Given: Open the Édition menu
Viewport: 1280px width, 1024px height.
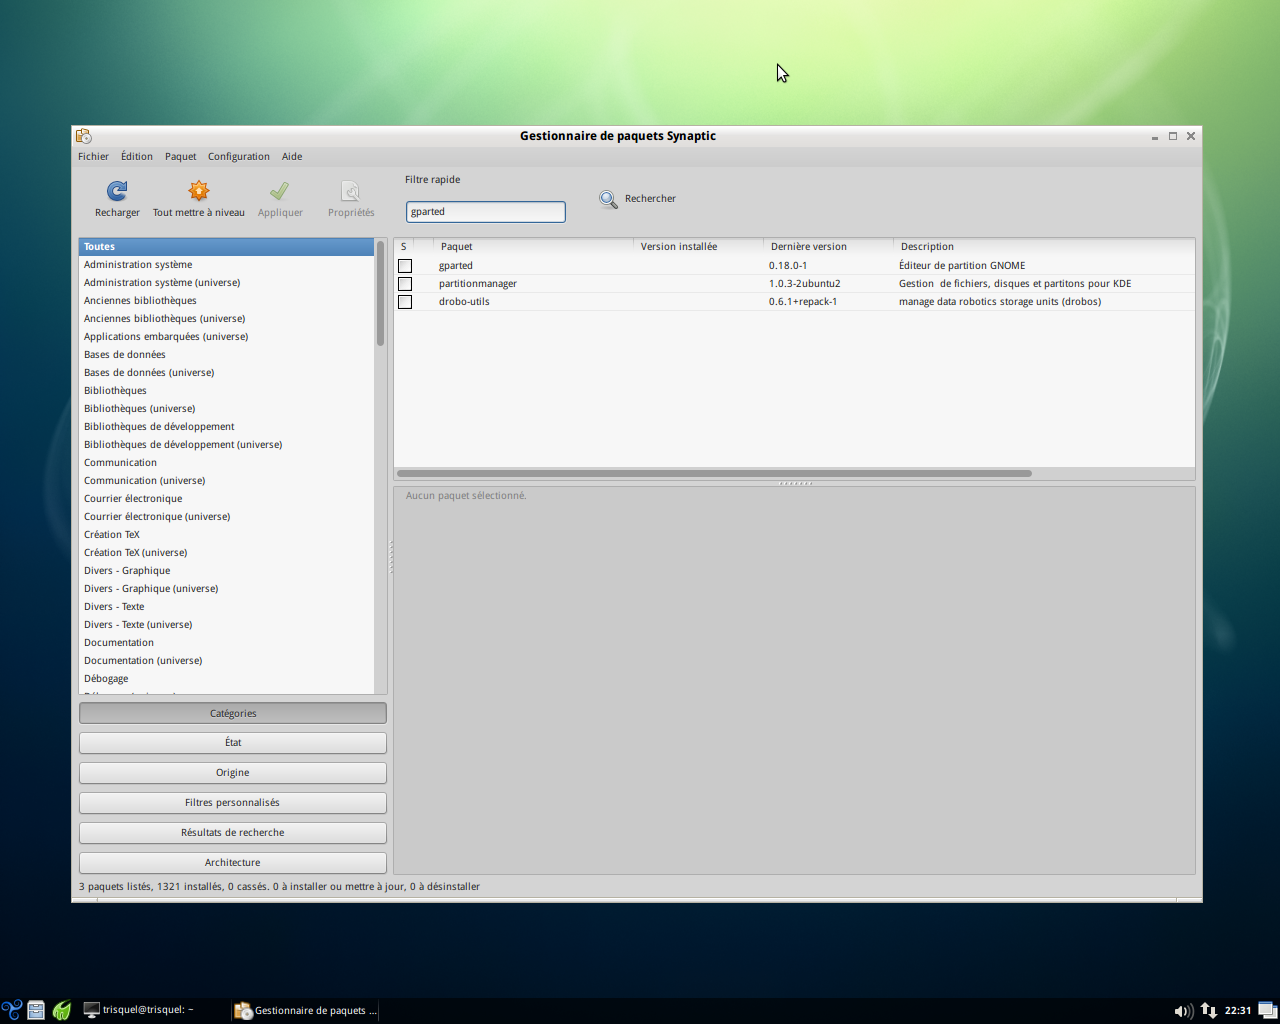Looking at the screenshot, I should [137, 156].
